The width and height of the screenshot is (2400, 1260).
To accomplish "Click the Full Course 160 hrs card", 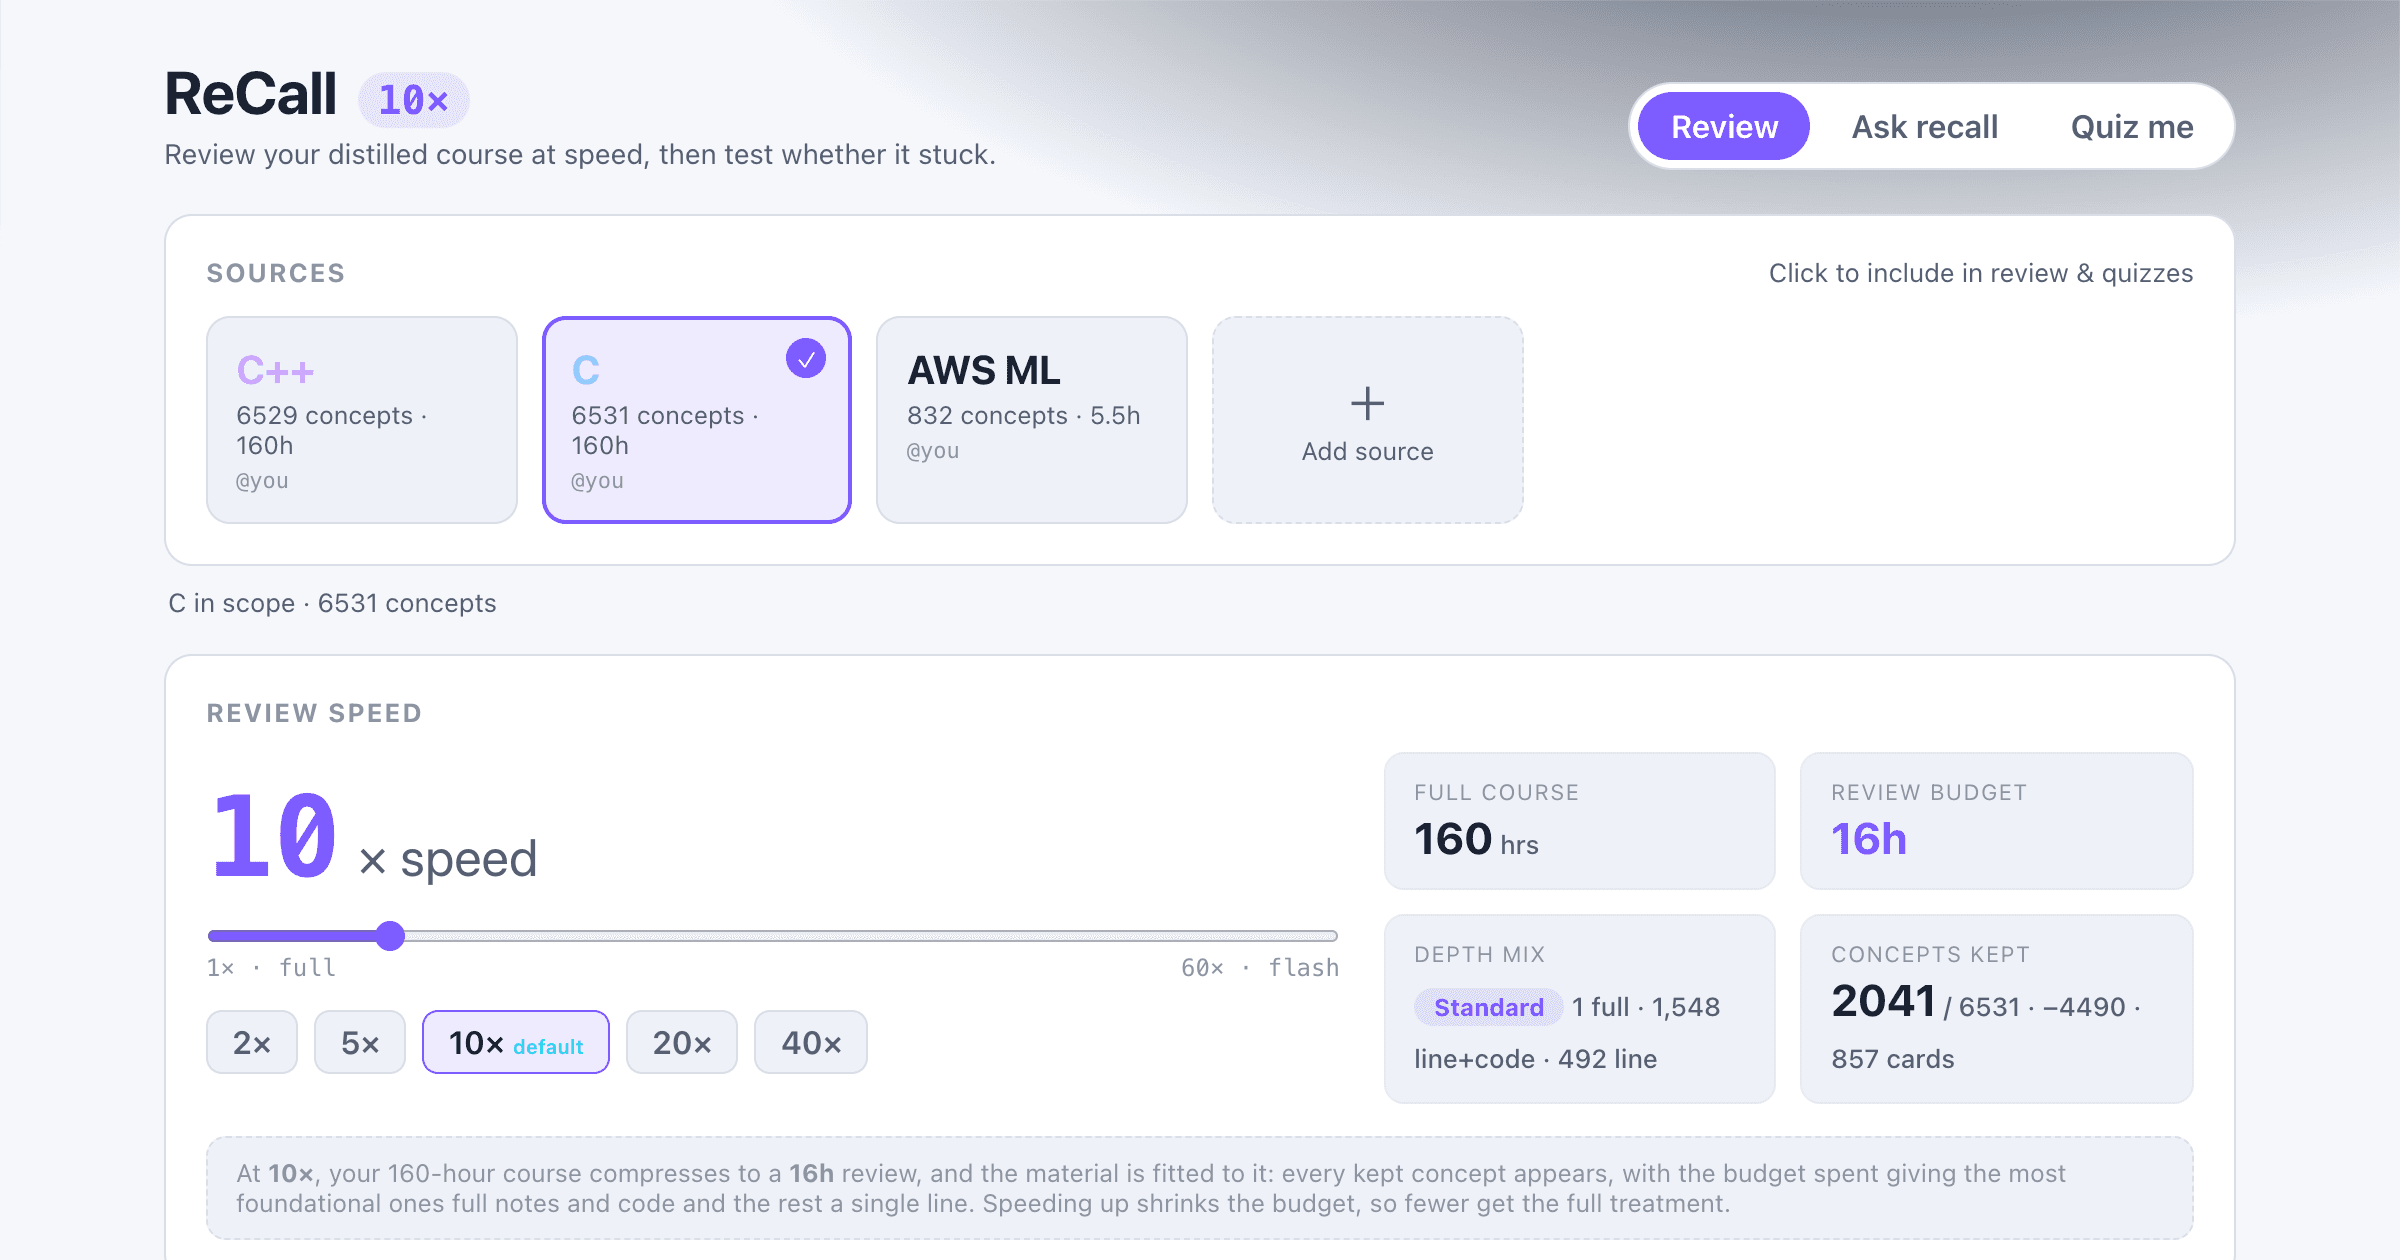I will tap(1580, 821).
